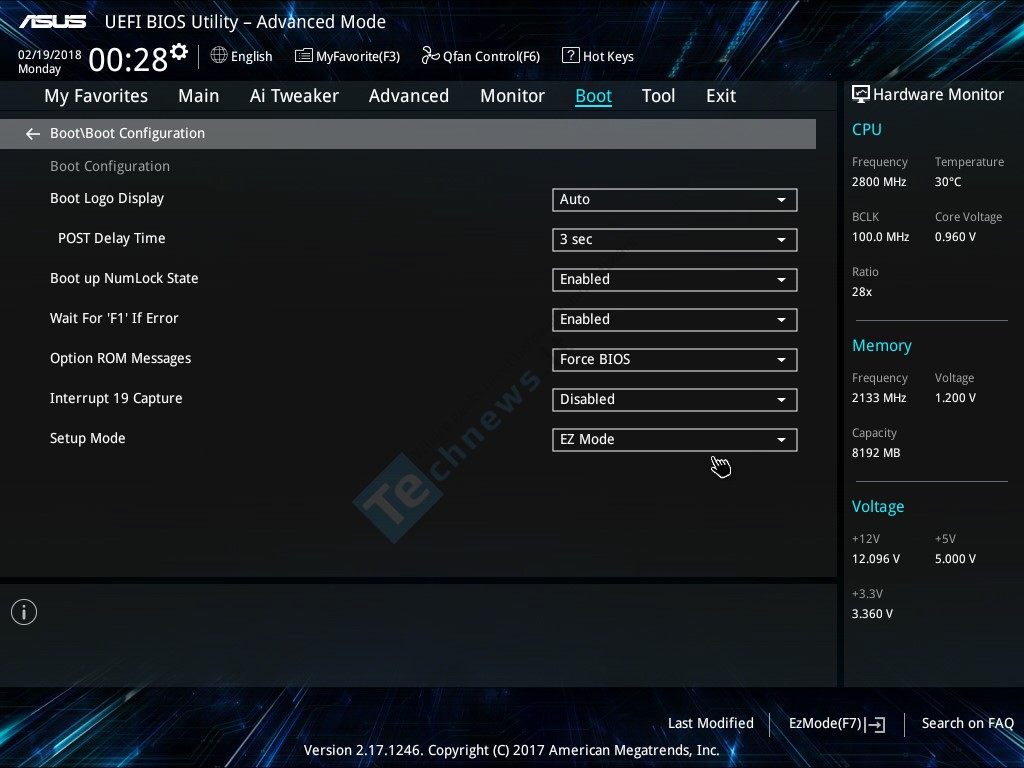This screenshot has height=768, width=1024.
Task: Switch to the Main tab
Action: [x=199, y=96]
